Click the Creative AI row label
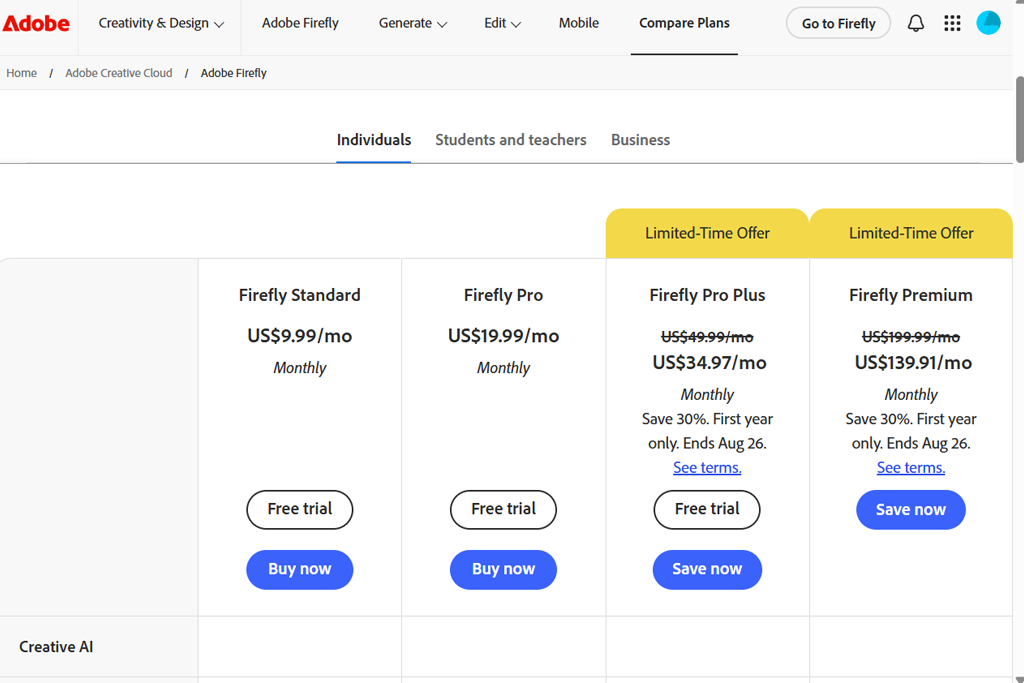Image resolution: width=1024 pixels, height=683 pixels. 56,646
